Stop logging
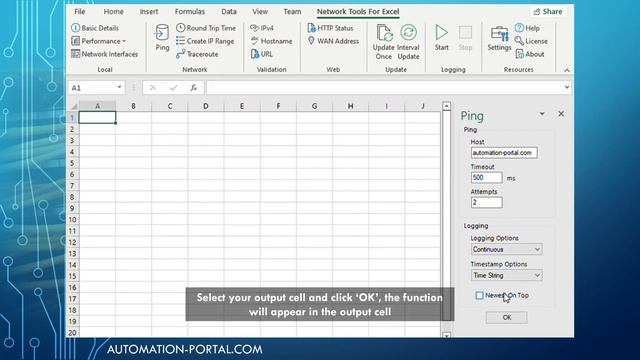 point(465,38)
